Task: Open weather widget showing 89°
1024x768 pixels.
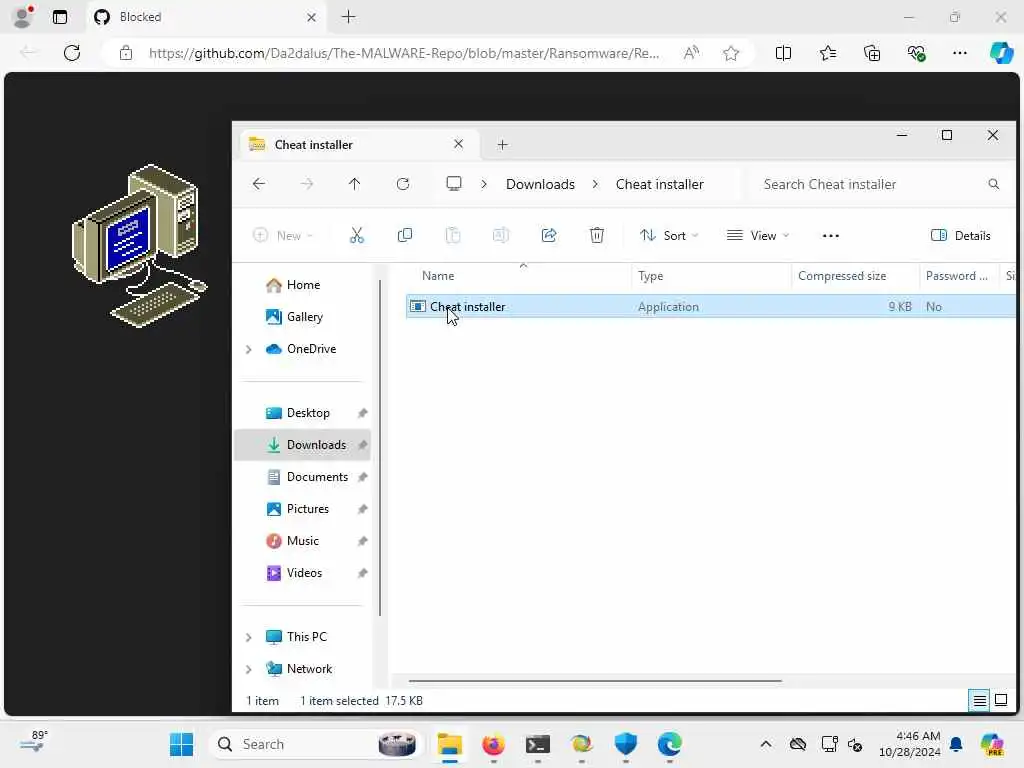Action: pyautogui.click(x=33, y=742)
